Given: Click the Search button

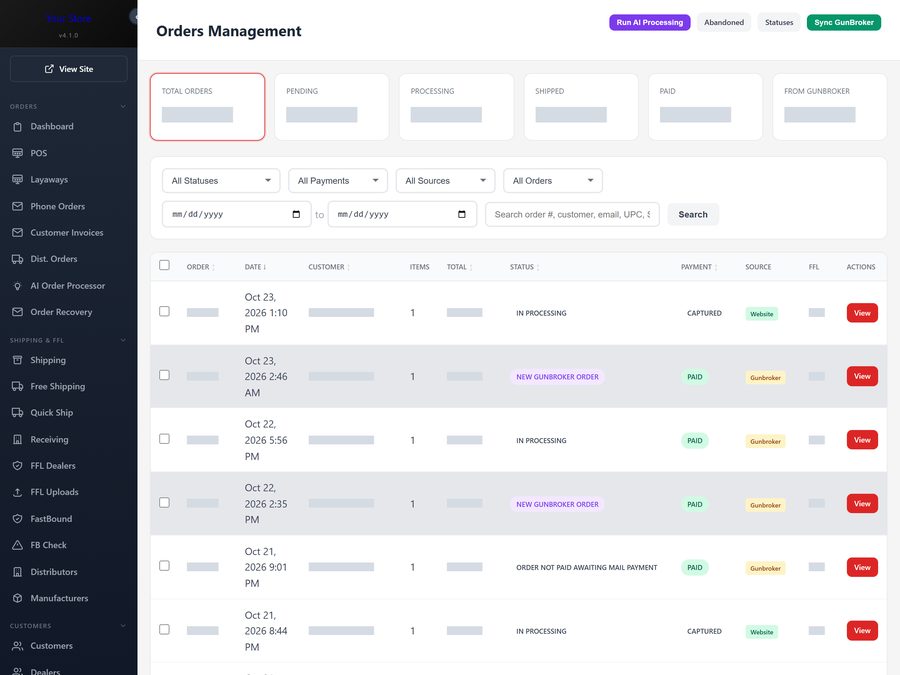Looking at the screenshot, I should [x=693, y=215].
